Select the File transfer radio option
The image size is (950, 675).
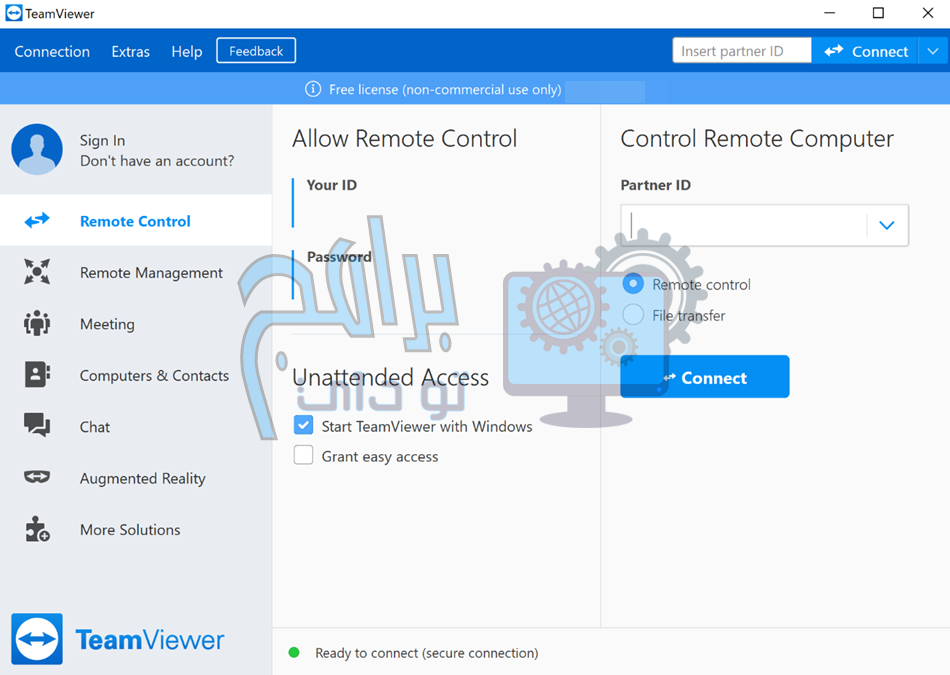[x=633, y=315]
